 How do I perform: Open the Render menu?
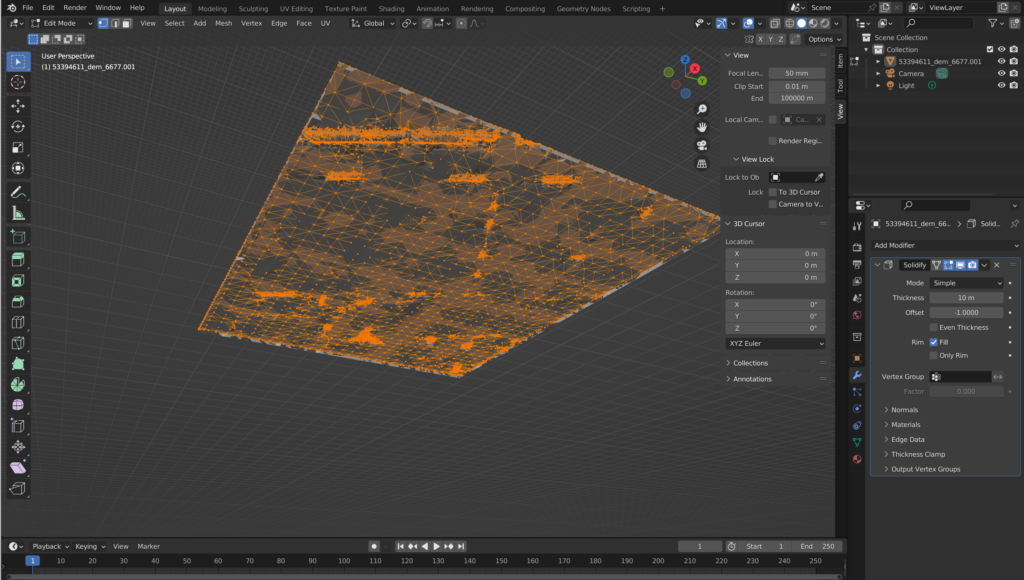pyautogui.click(x=75, y=8)
